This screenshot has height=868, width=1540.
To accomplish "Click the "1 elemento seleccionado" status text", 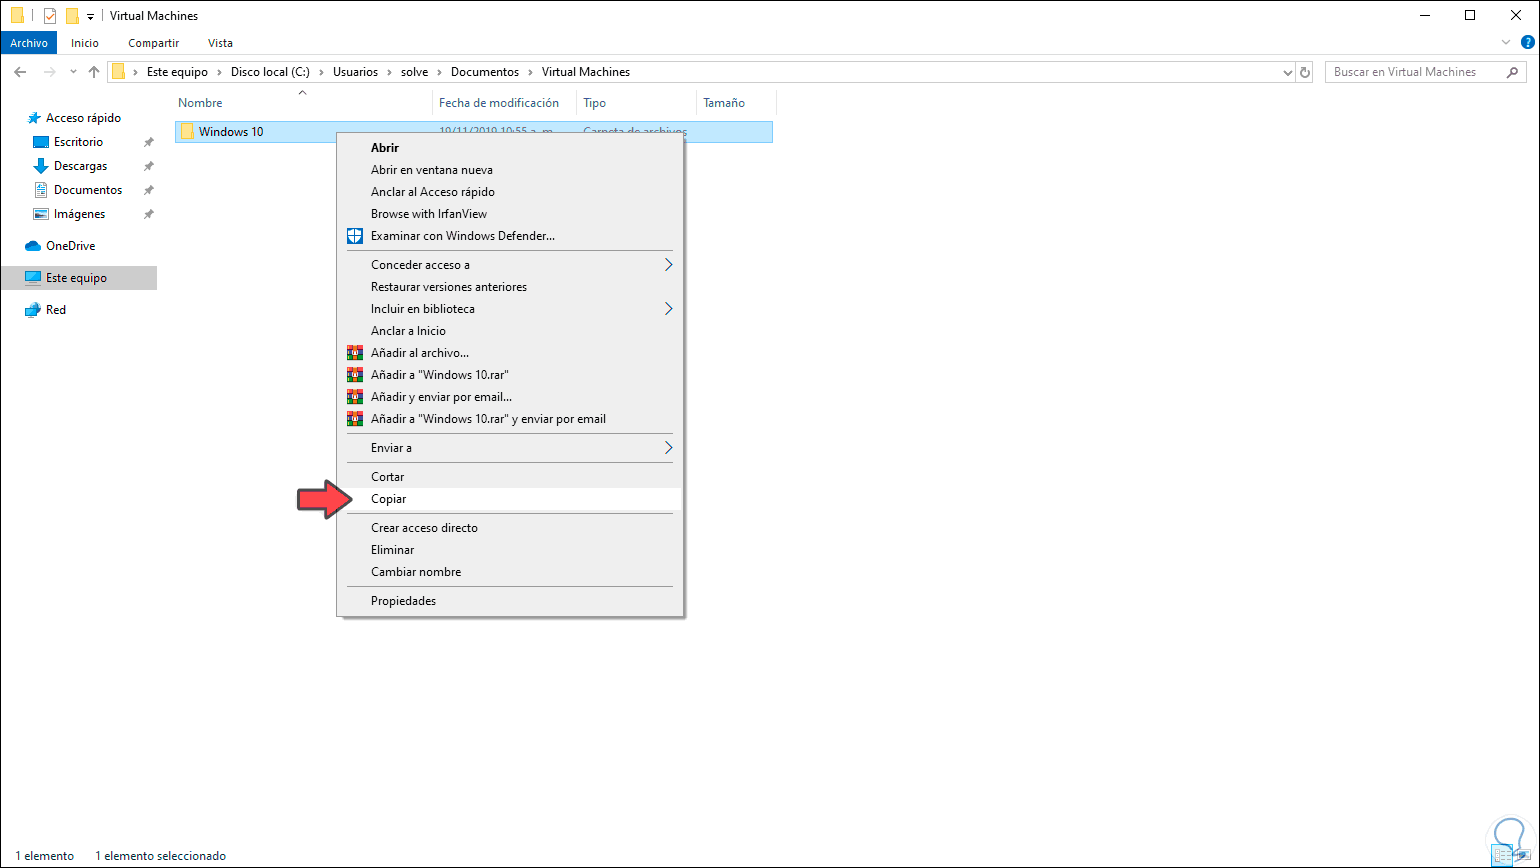I will click(160, 856).
